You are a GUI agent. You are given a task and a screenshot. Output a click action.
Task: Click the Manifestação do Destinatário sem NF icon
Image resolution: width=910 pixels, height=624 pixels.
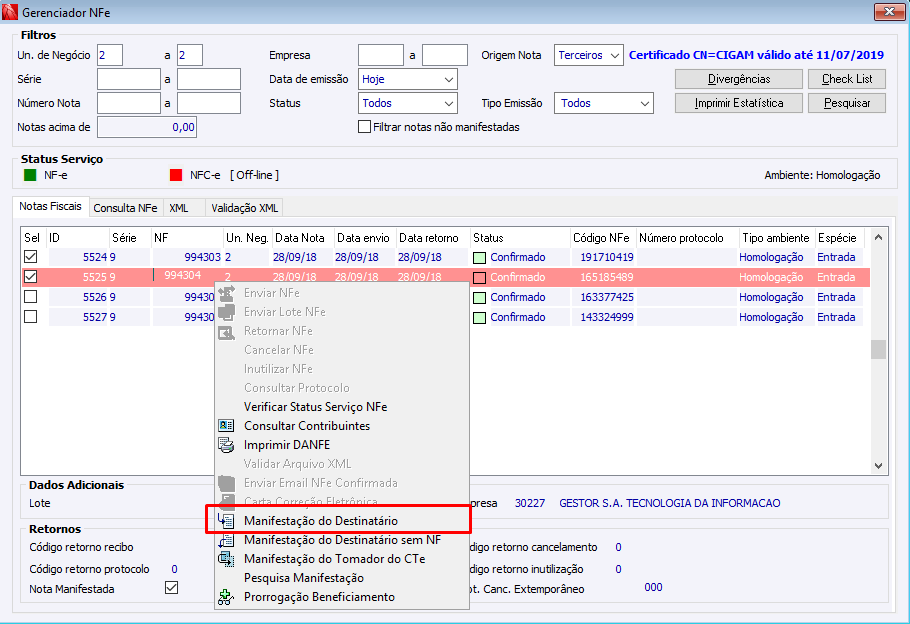[x=226, y=540]
